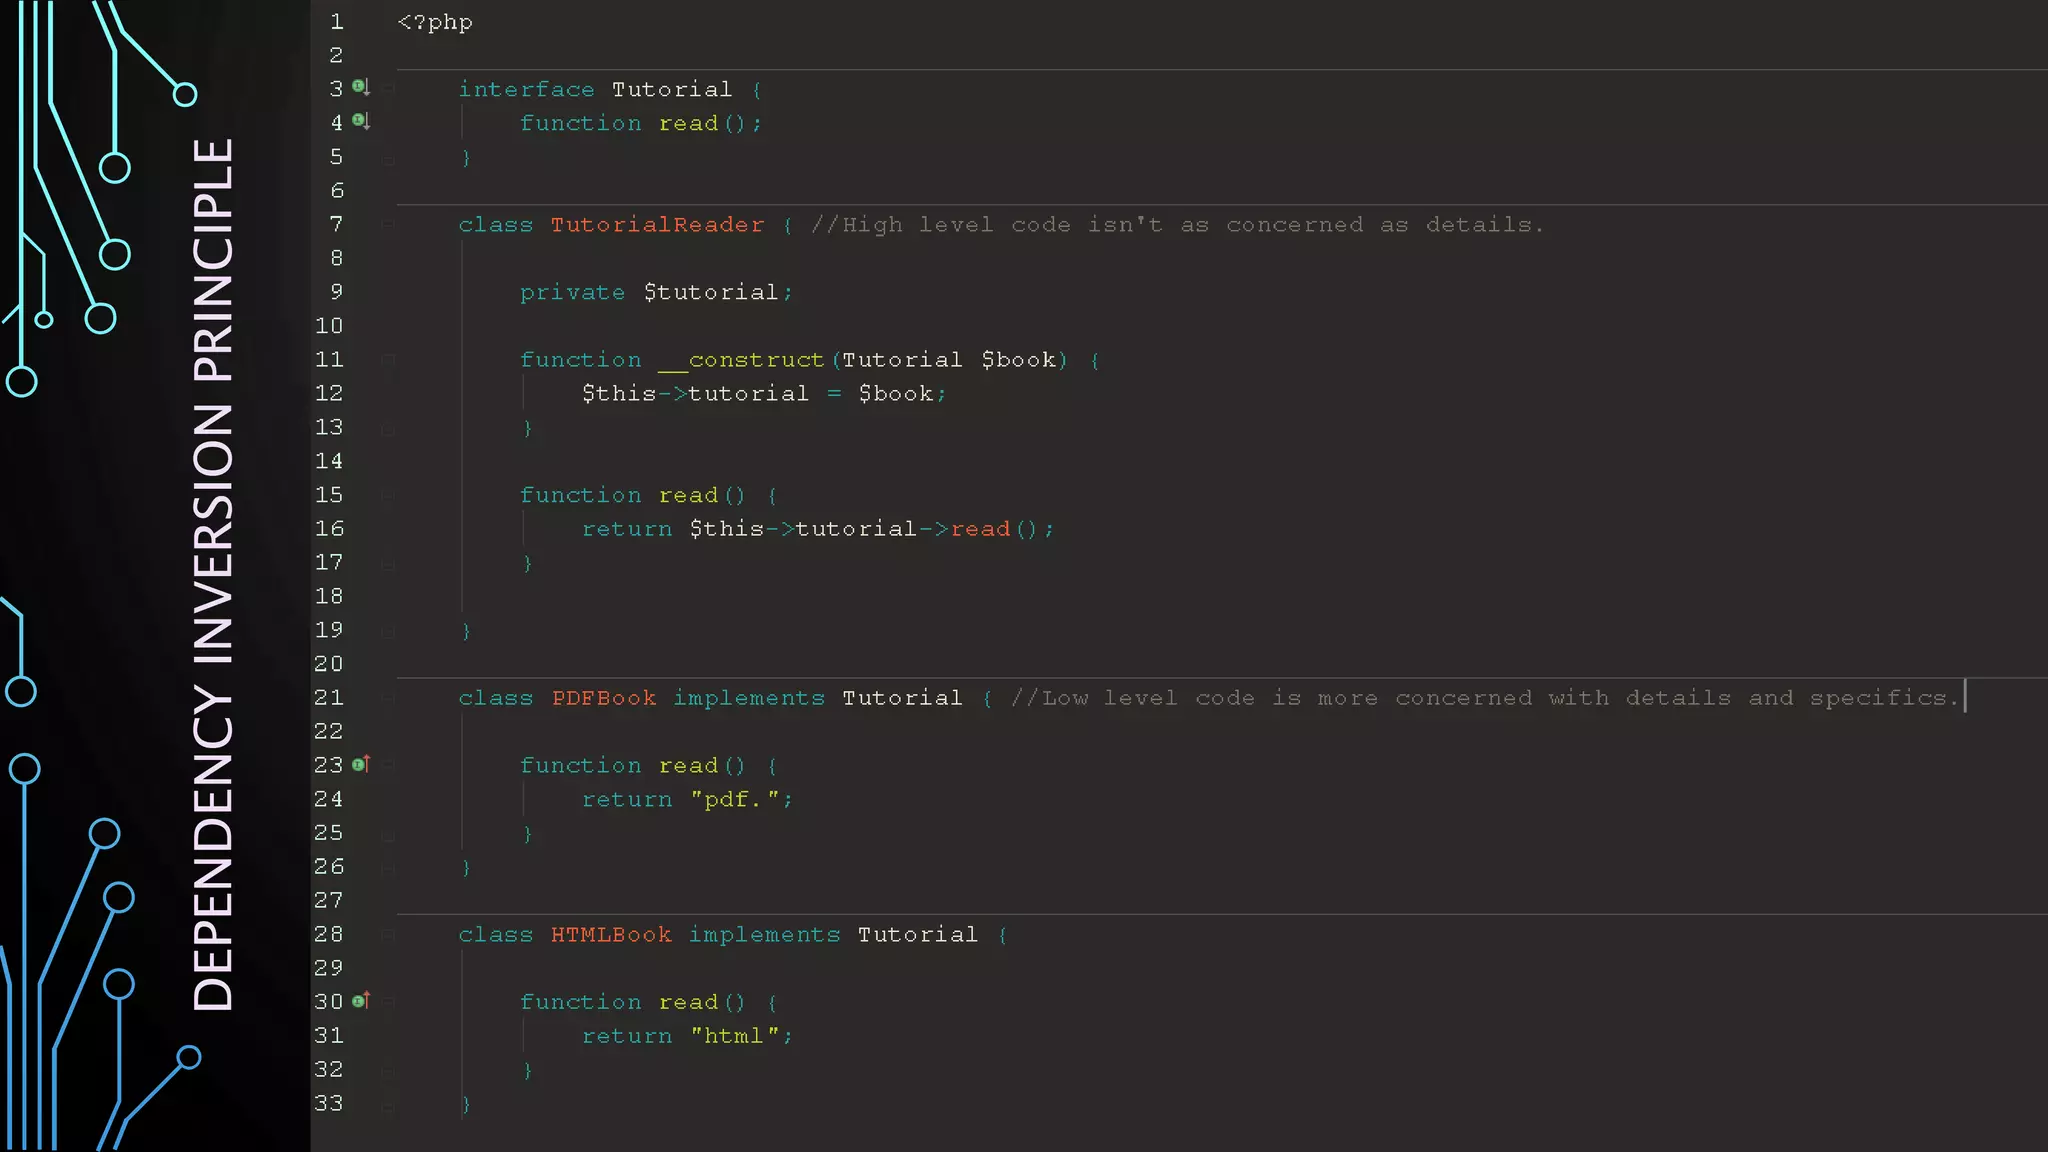Click the 'Tutorial' type hint in the constructor
This screenshot has width=2048, height=1152.
click(x=902, y=359)
